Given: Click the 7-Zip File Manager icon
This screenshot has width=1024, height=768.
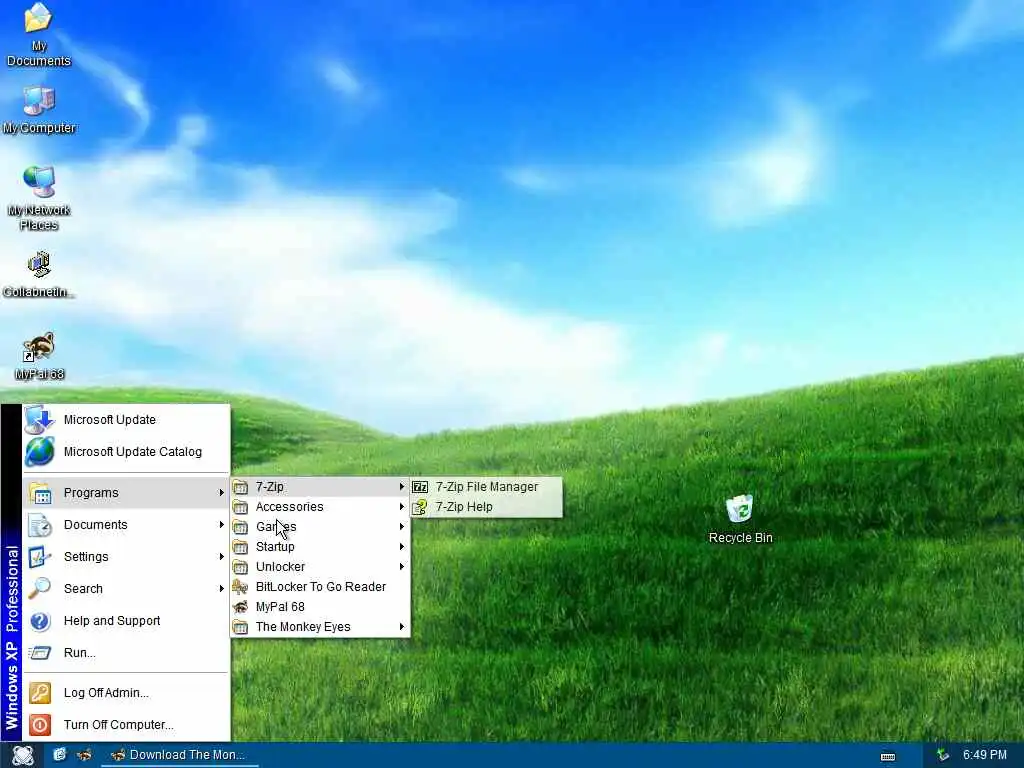Looking at the screenshot, I should pyautogui.click(x=420, y=487).
